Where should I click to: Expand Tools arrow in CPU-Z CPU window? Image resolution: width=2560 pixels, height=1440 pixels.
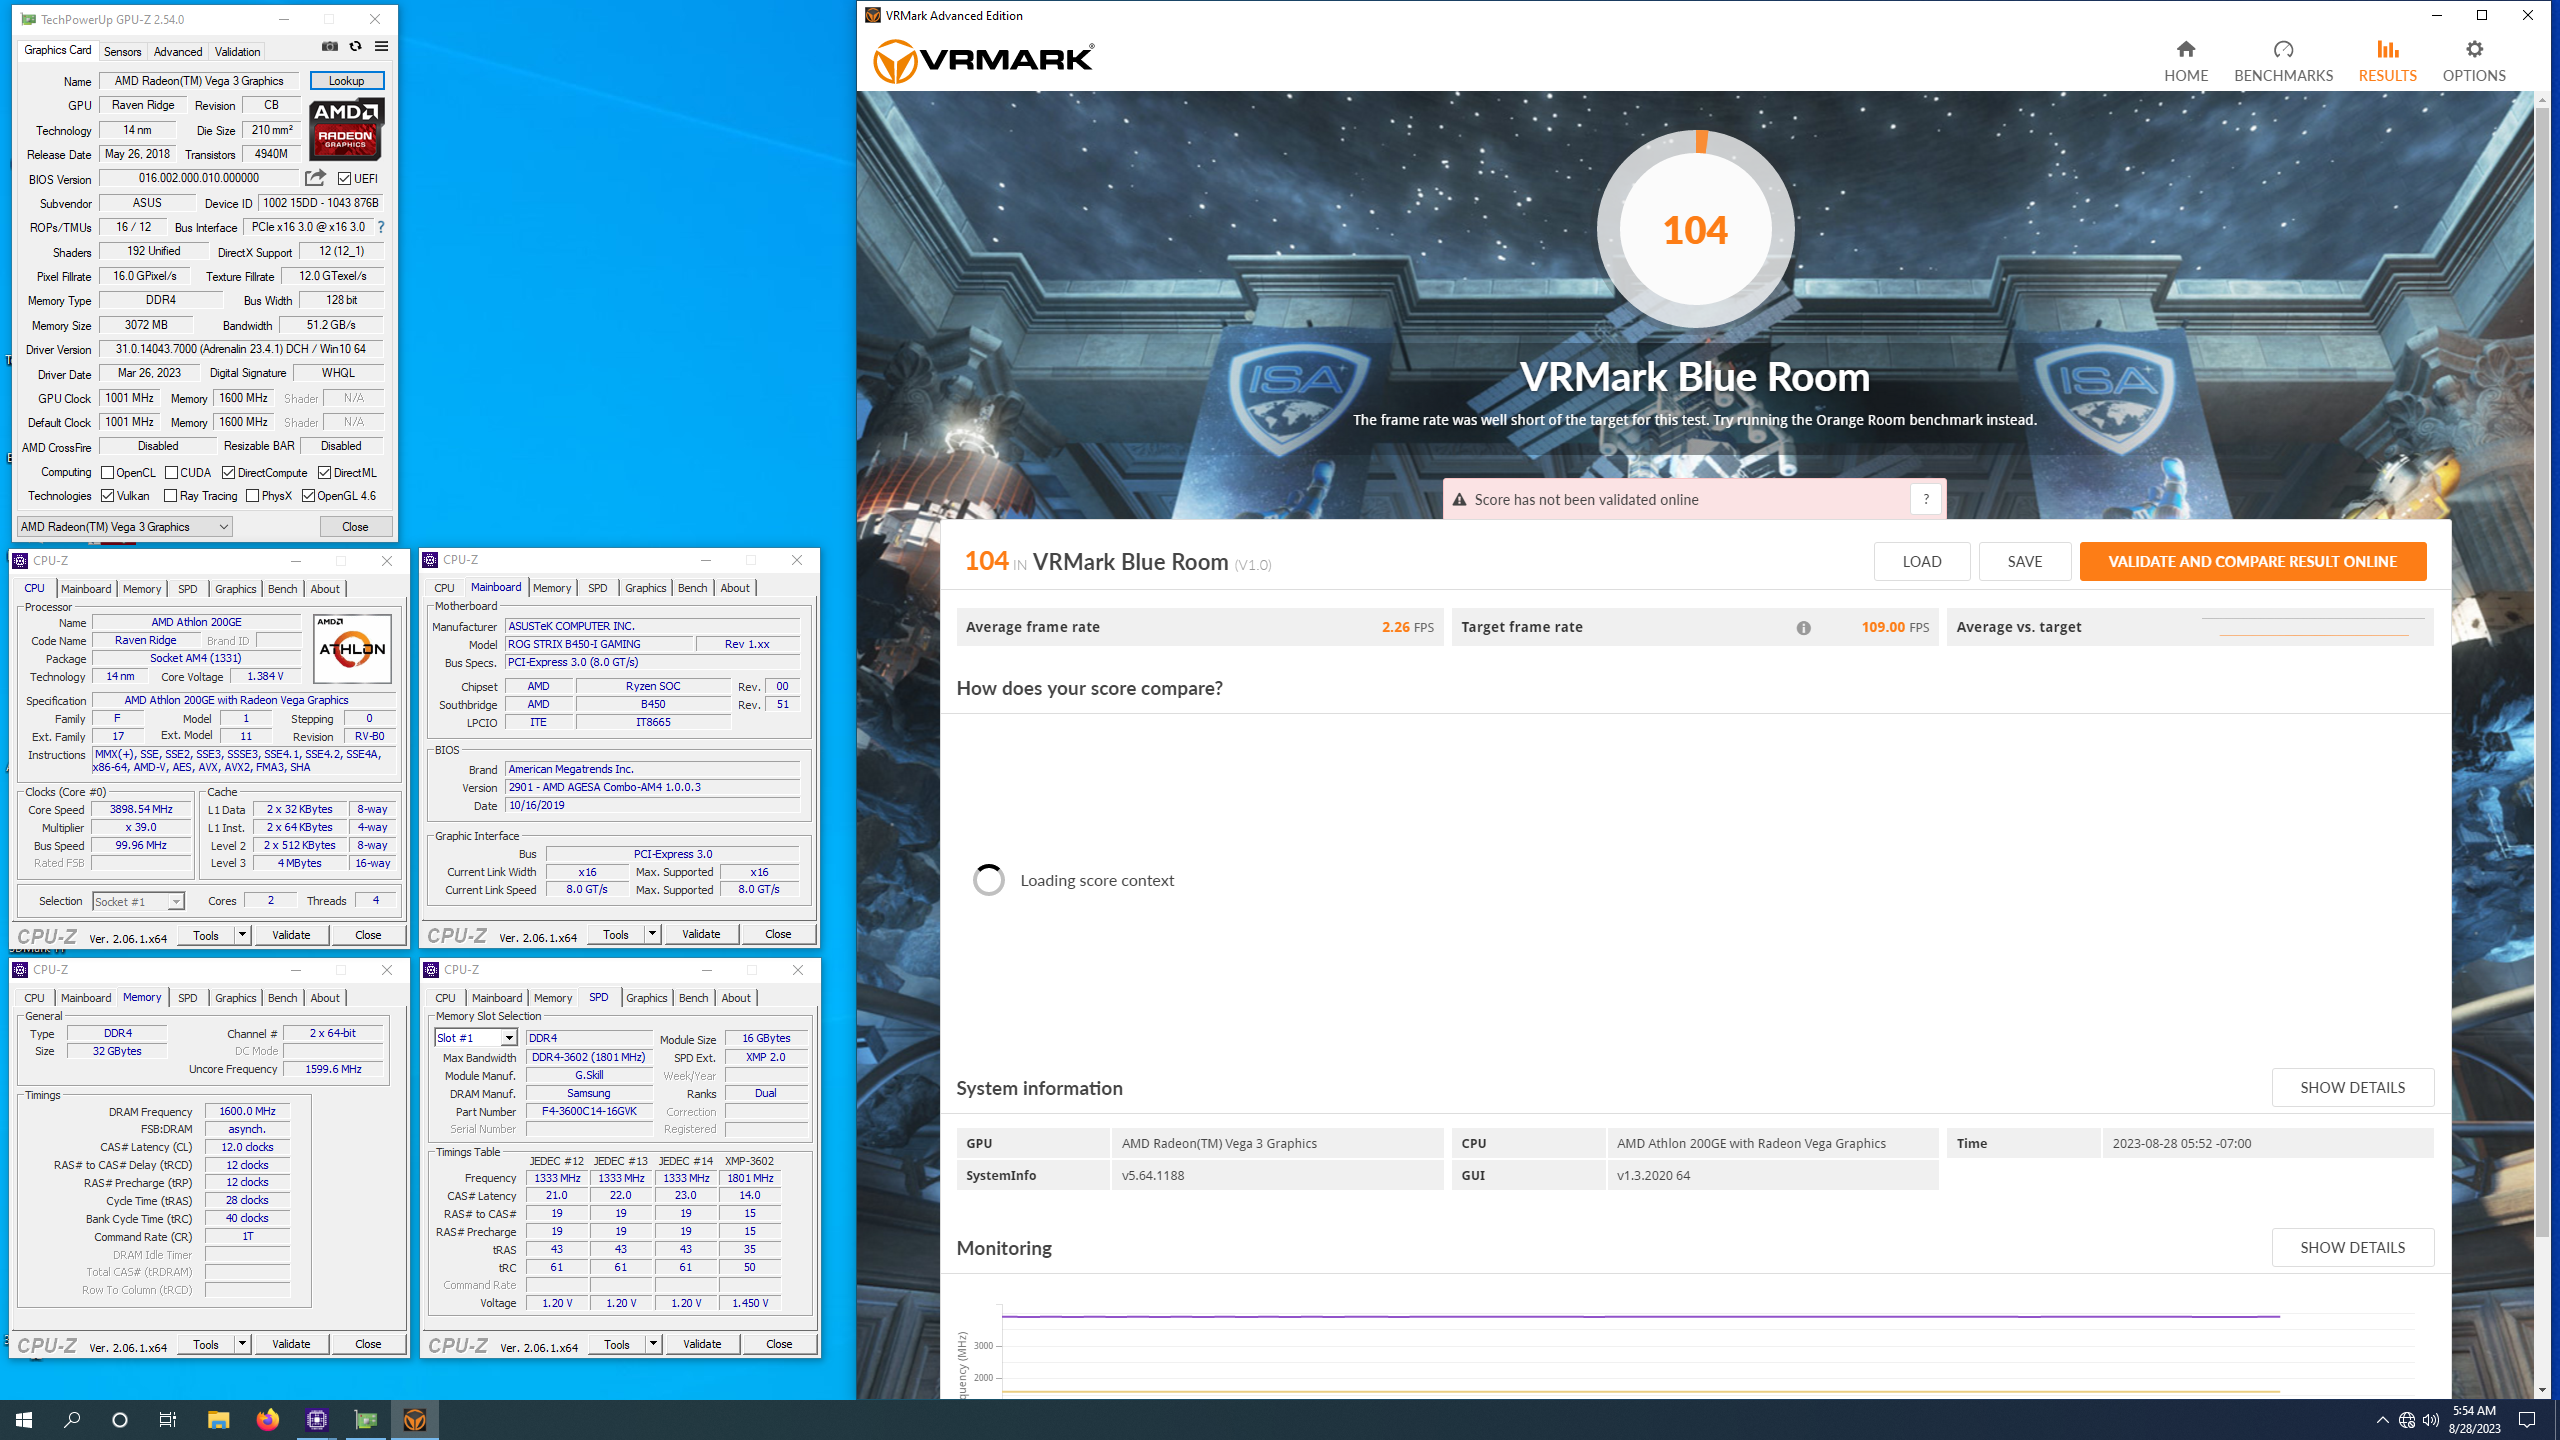coord(242,935)
